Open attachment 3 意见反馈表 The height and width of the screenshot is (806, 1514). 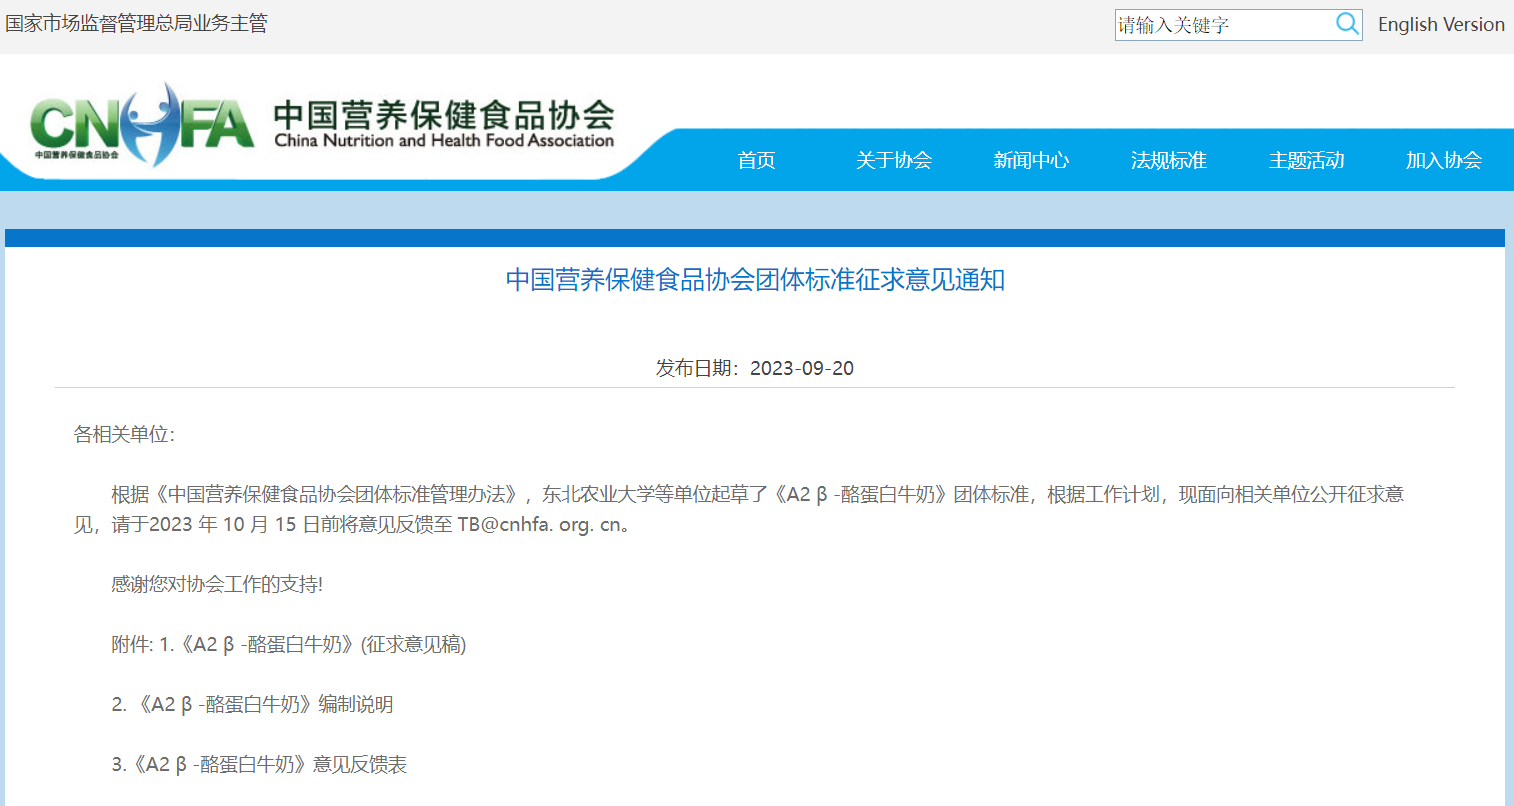pos(259,765)
